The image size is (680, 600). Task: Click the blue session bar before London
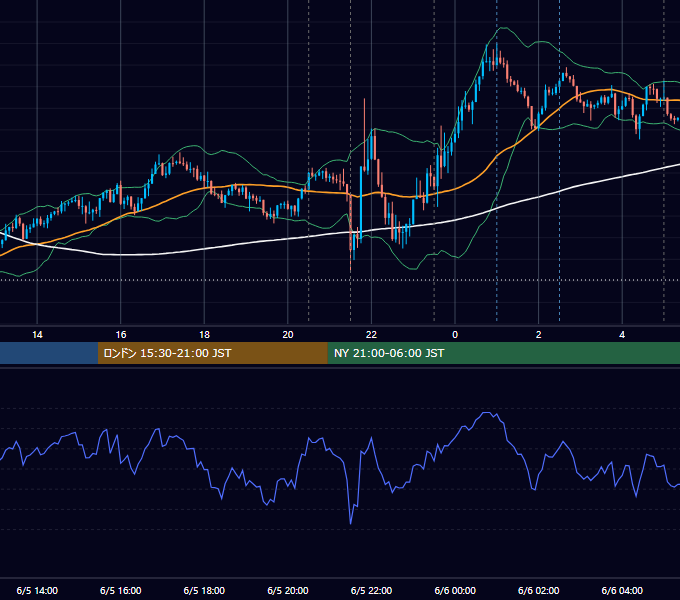pyautogui.click(x=49, y=353)
